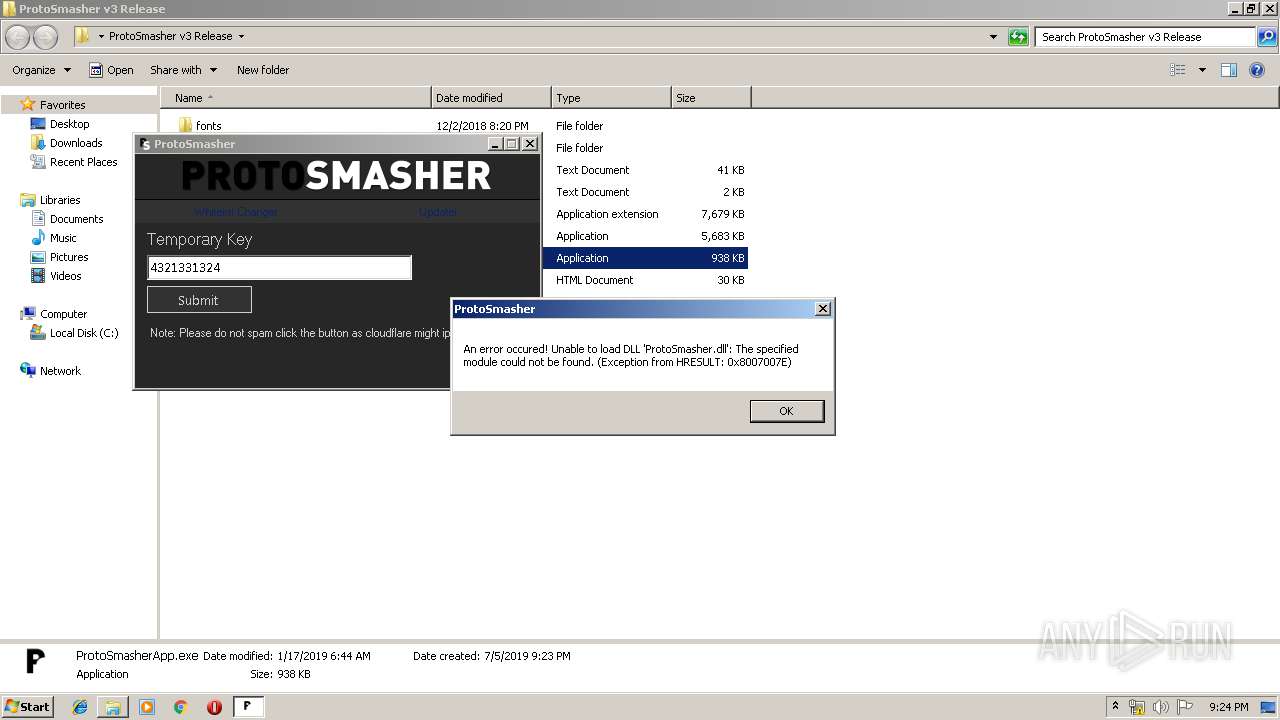Viewport: 1280px width, 720px height.
Task: Open the Videos library
Action: pyautogui.click(x=66, y=276)
